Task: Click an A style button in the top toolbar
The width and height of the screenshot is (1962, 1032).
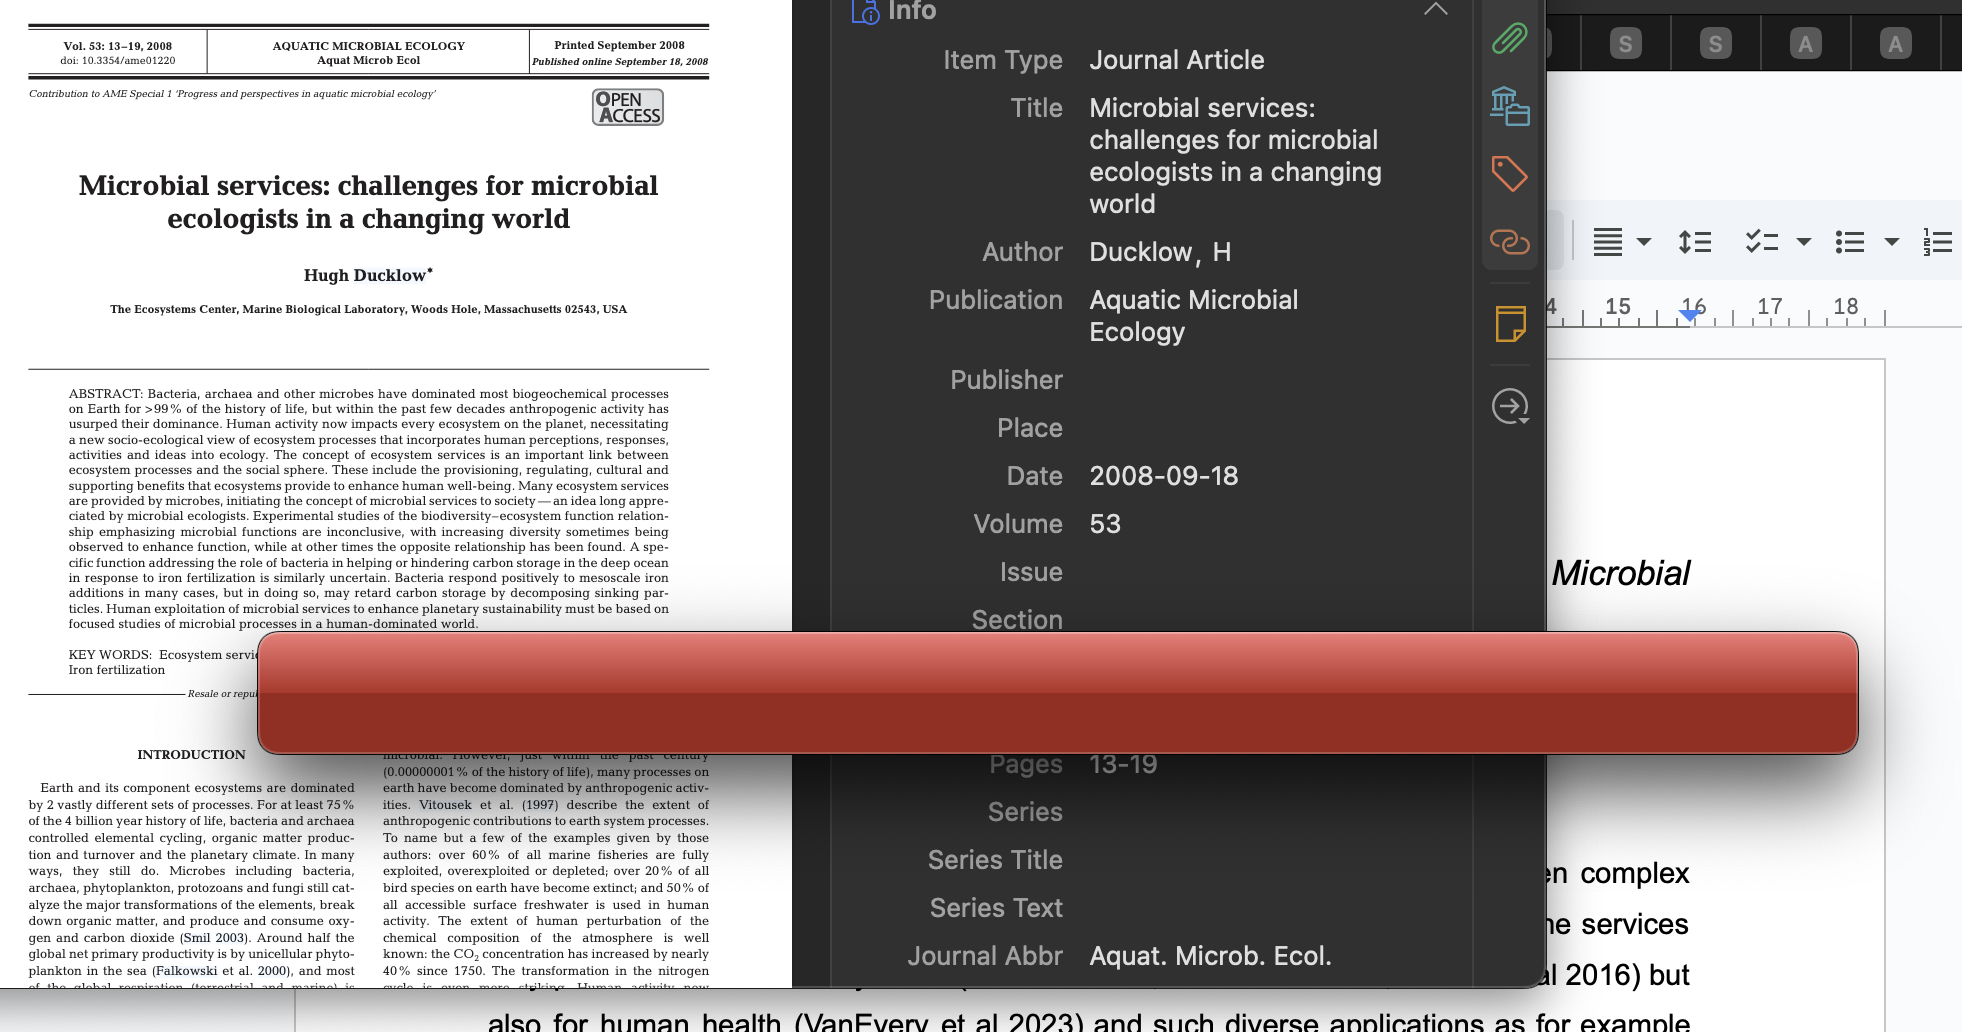Action: tap(1804, 42)
